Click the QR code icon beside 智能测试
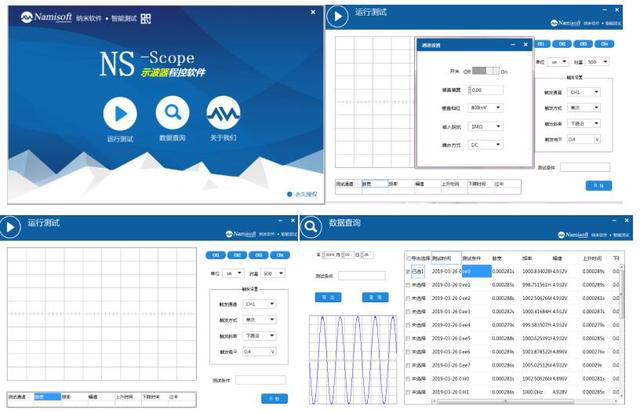This screenshot has width=640, height=413. point(146,18)
